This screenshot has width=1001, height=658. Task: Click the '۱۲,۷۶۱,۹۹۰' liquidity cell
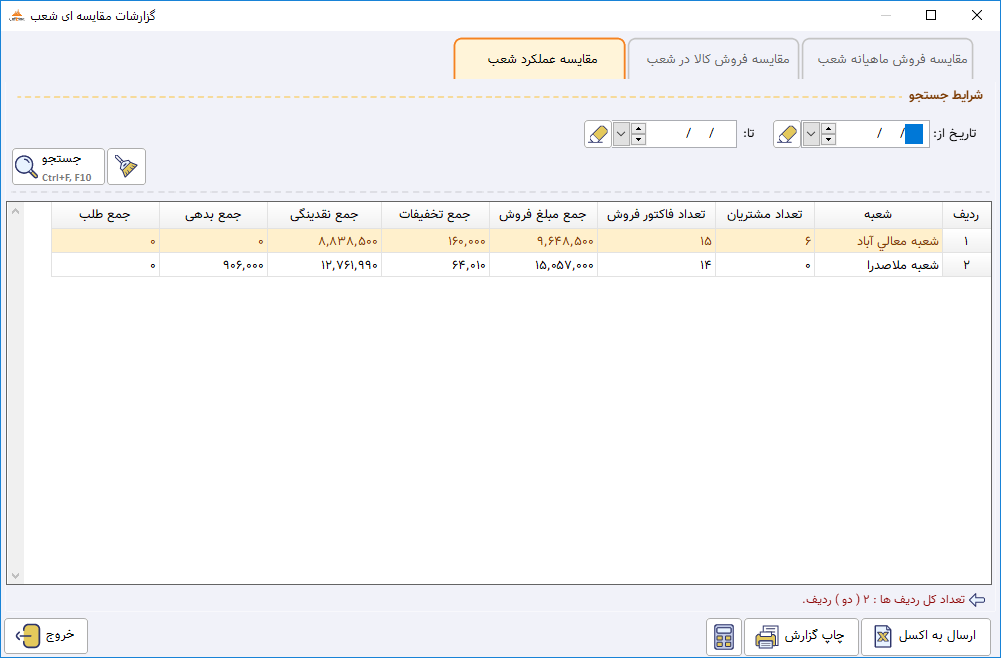(324, 265)
